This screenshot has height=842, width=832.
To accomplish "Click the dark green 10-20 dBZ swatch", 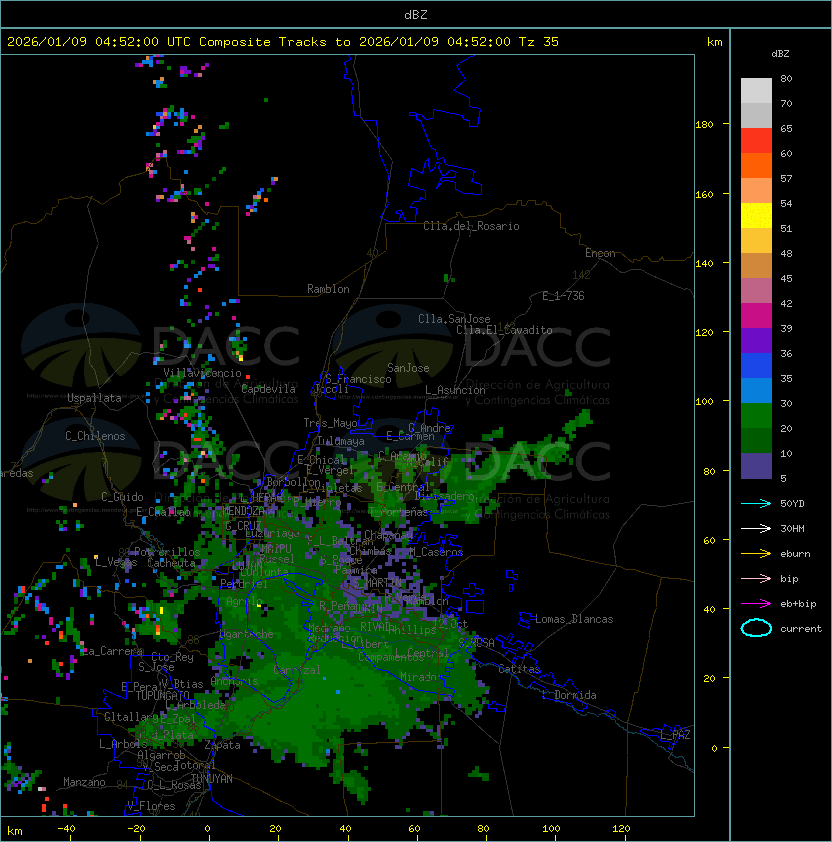I will (756, 440).
